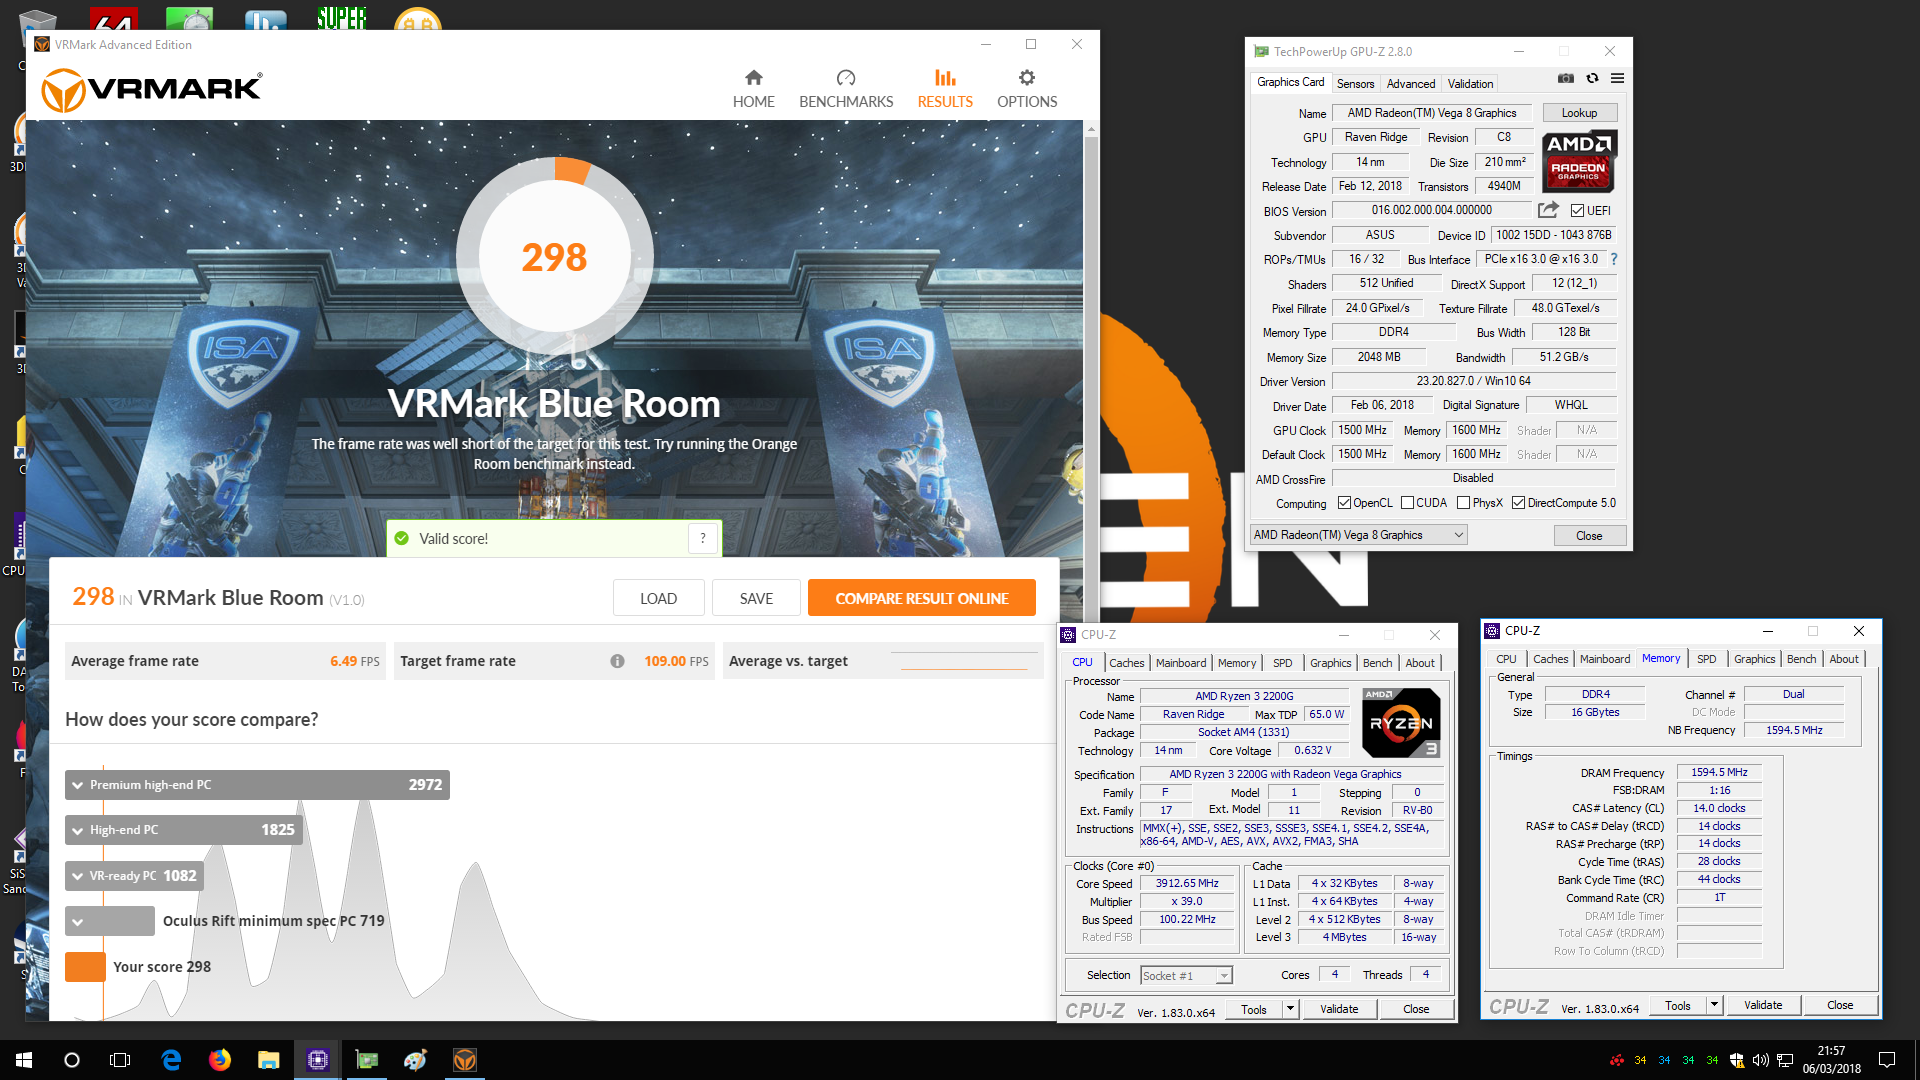Viewport: 1920px width, 1080px height.
Task: Toggle the CUDA checkbox in GPU-Z
Action: tap(1408, 503)
